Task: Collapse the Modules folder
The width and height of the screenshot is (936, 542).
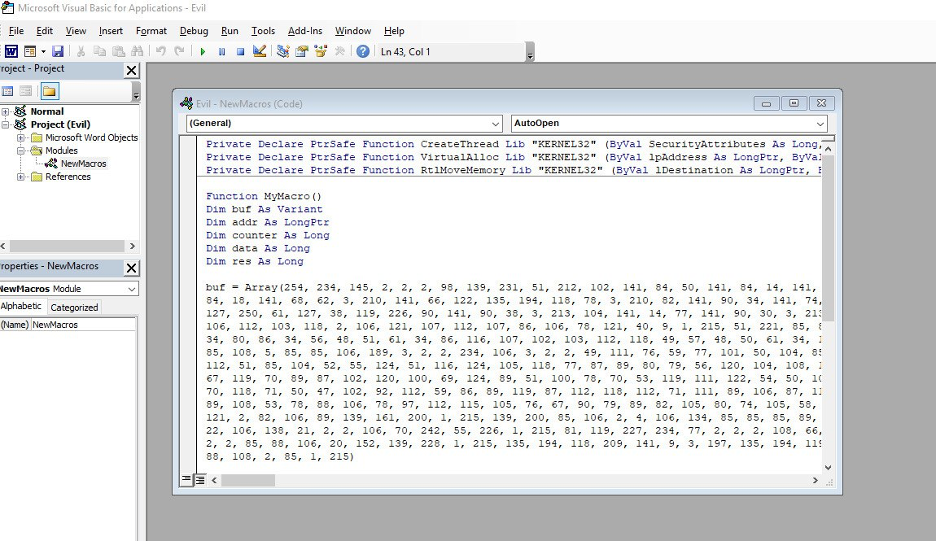Action: (x=21, y=151)
